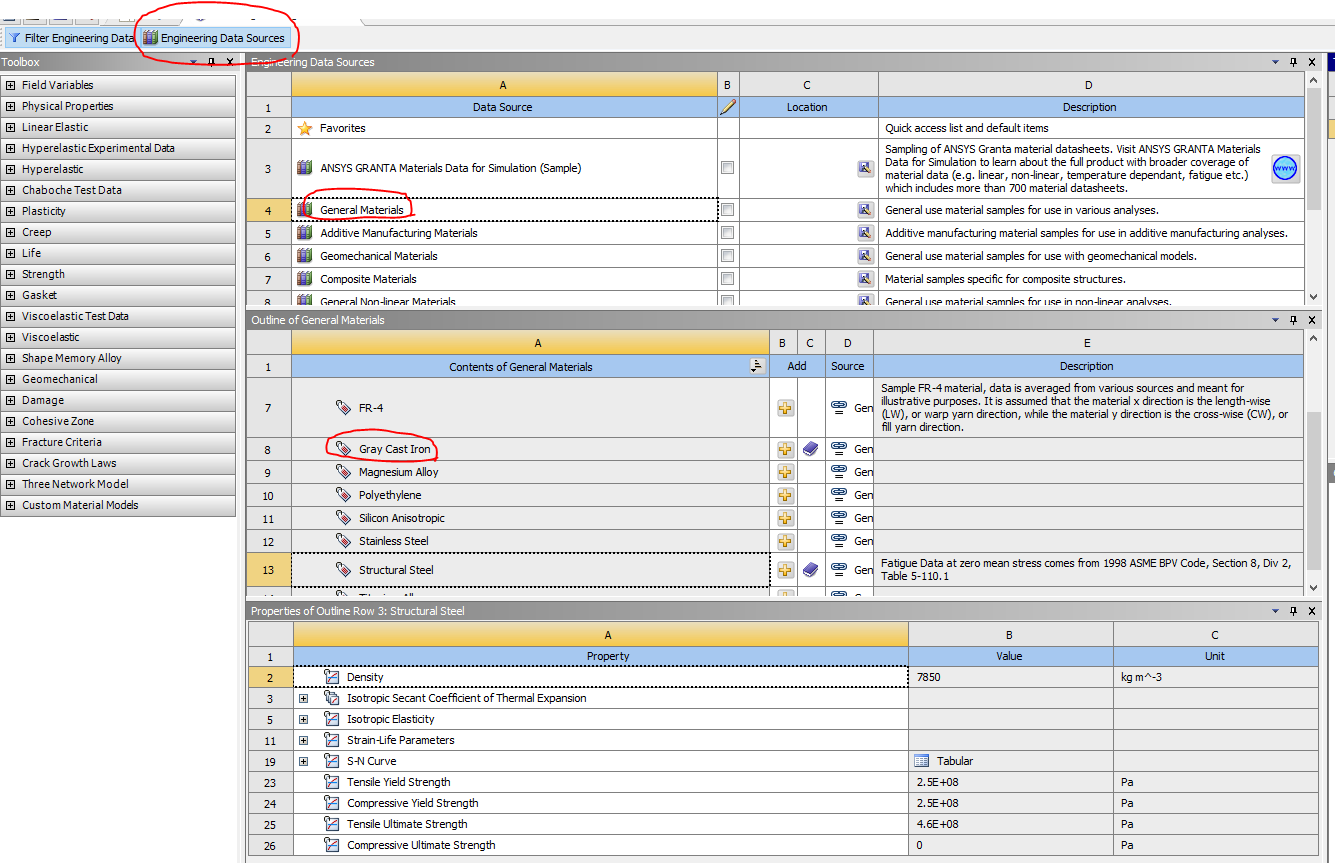Expand Hyperelastic Experimental Data group
The width and height of the screenshot is (1335, 863).
11,148
